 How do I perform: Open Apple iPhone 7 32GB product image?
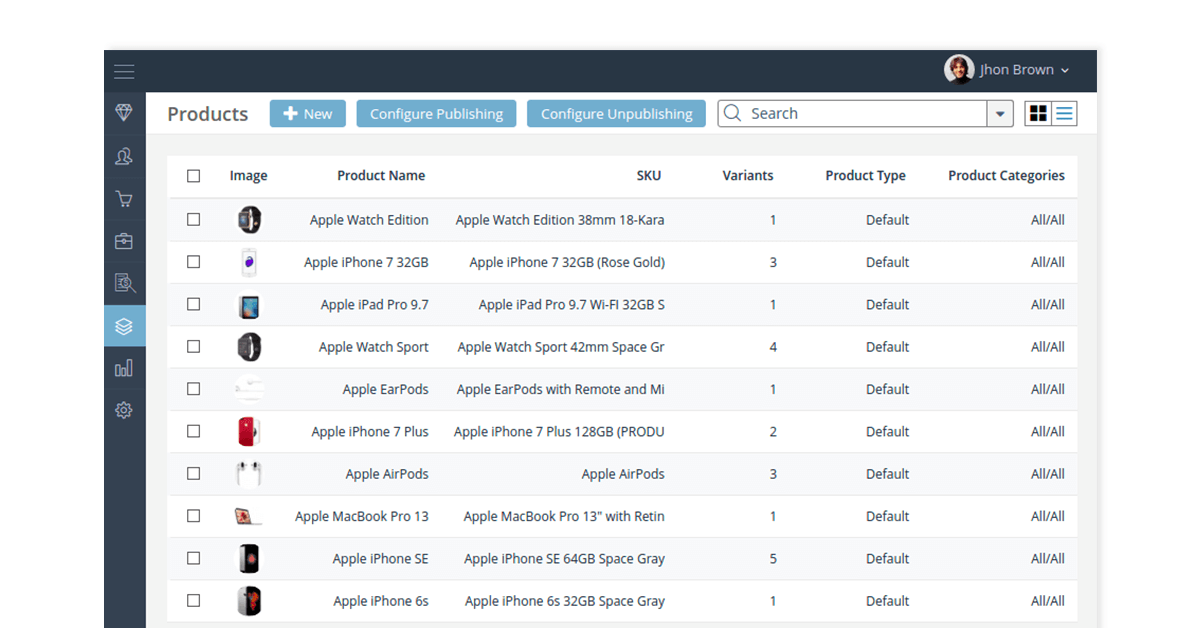(249, 262)
